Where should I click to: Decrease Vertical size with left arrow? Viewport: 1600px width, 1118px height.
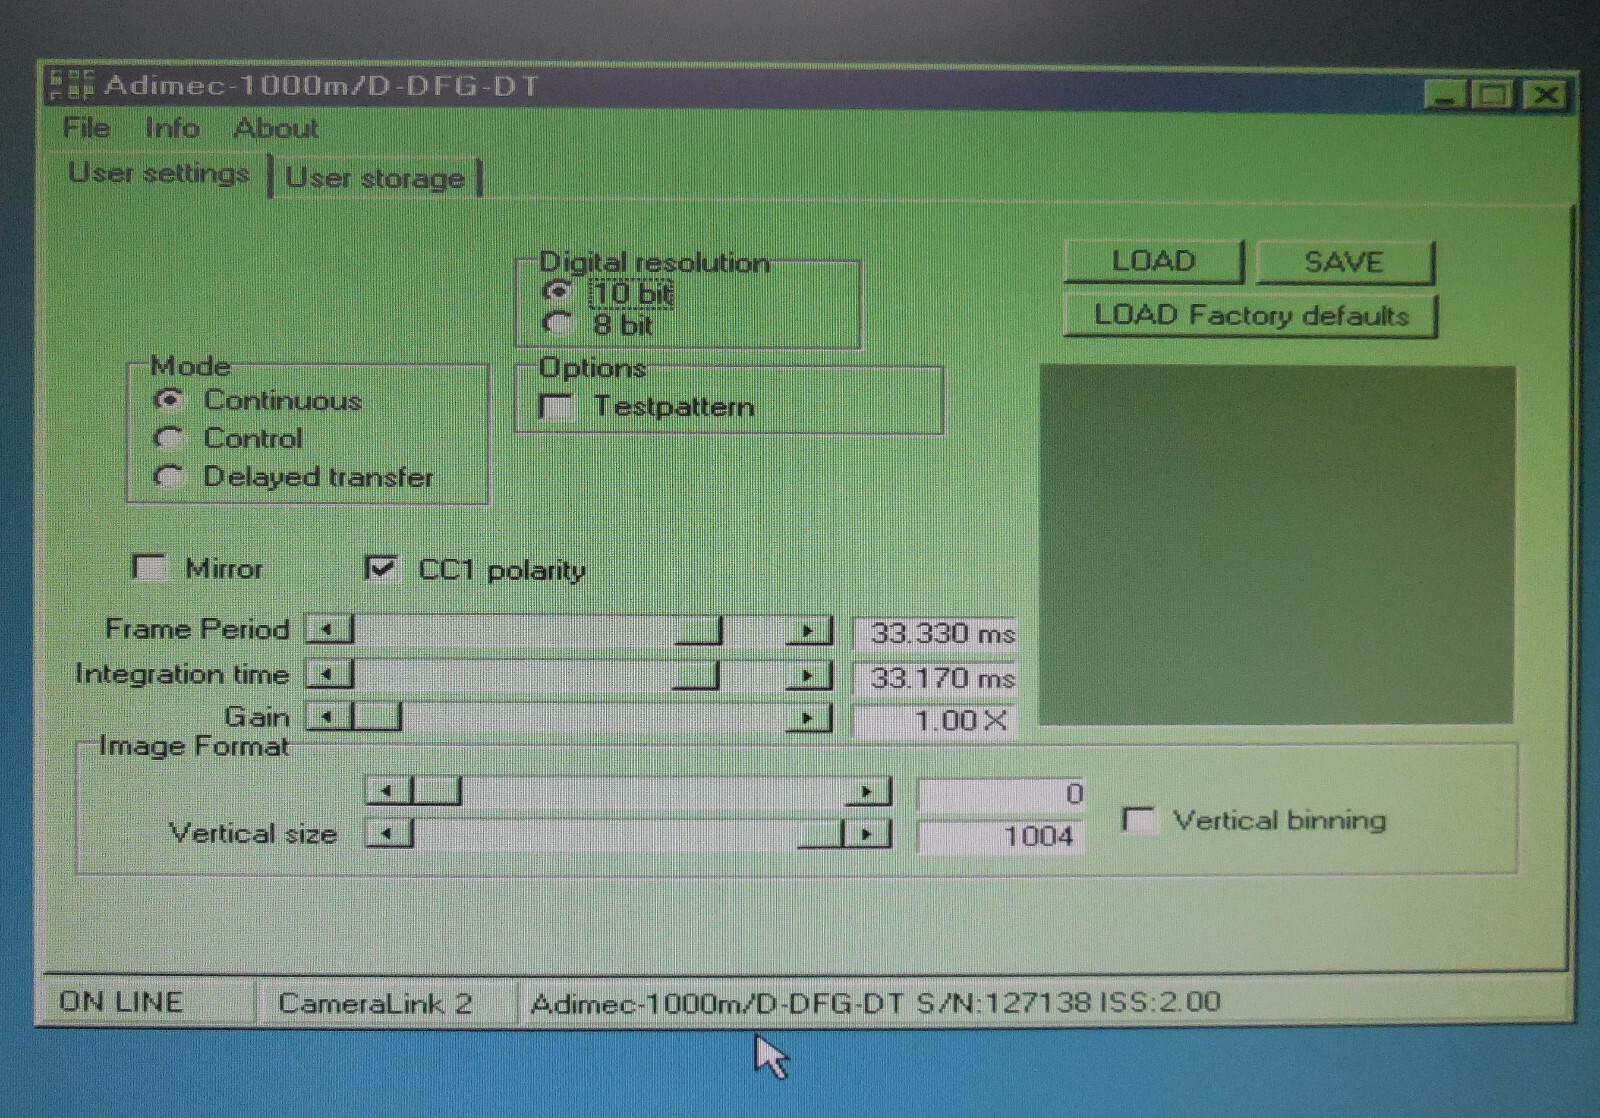[389, 833]
